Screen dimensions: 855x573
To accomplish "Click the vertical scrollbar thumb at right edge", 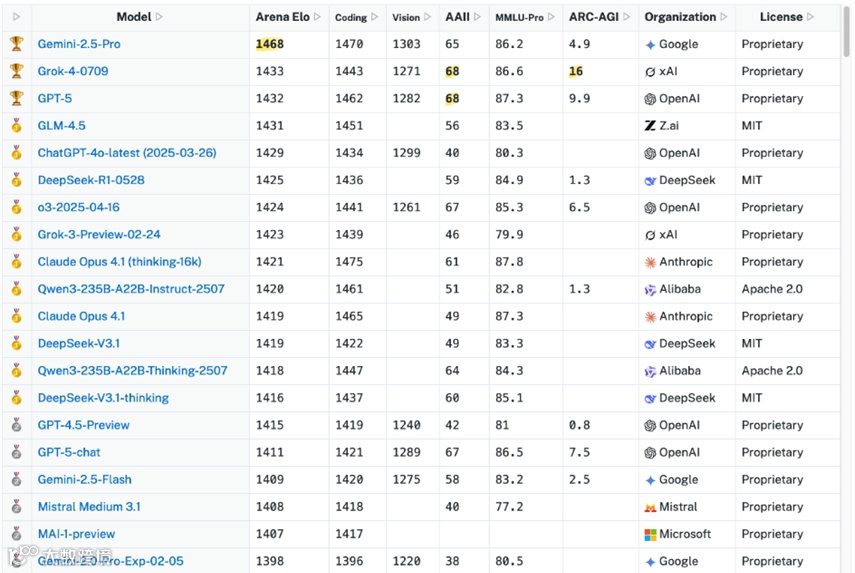I will [847, 30].
